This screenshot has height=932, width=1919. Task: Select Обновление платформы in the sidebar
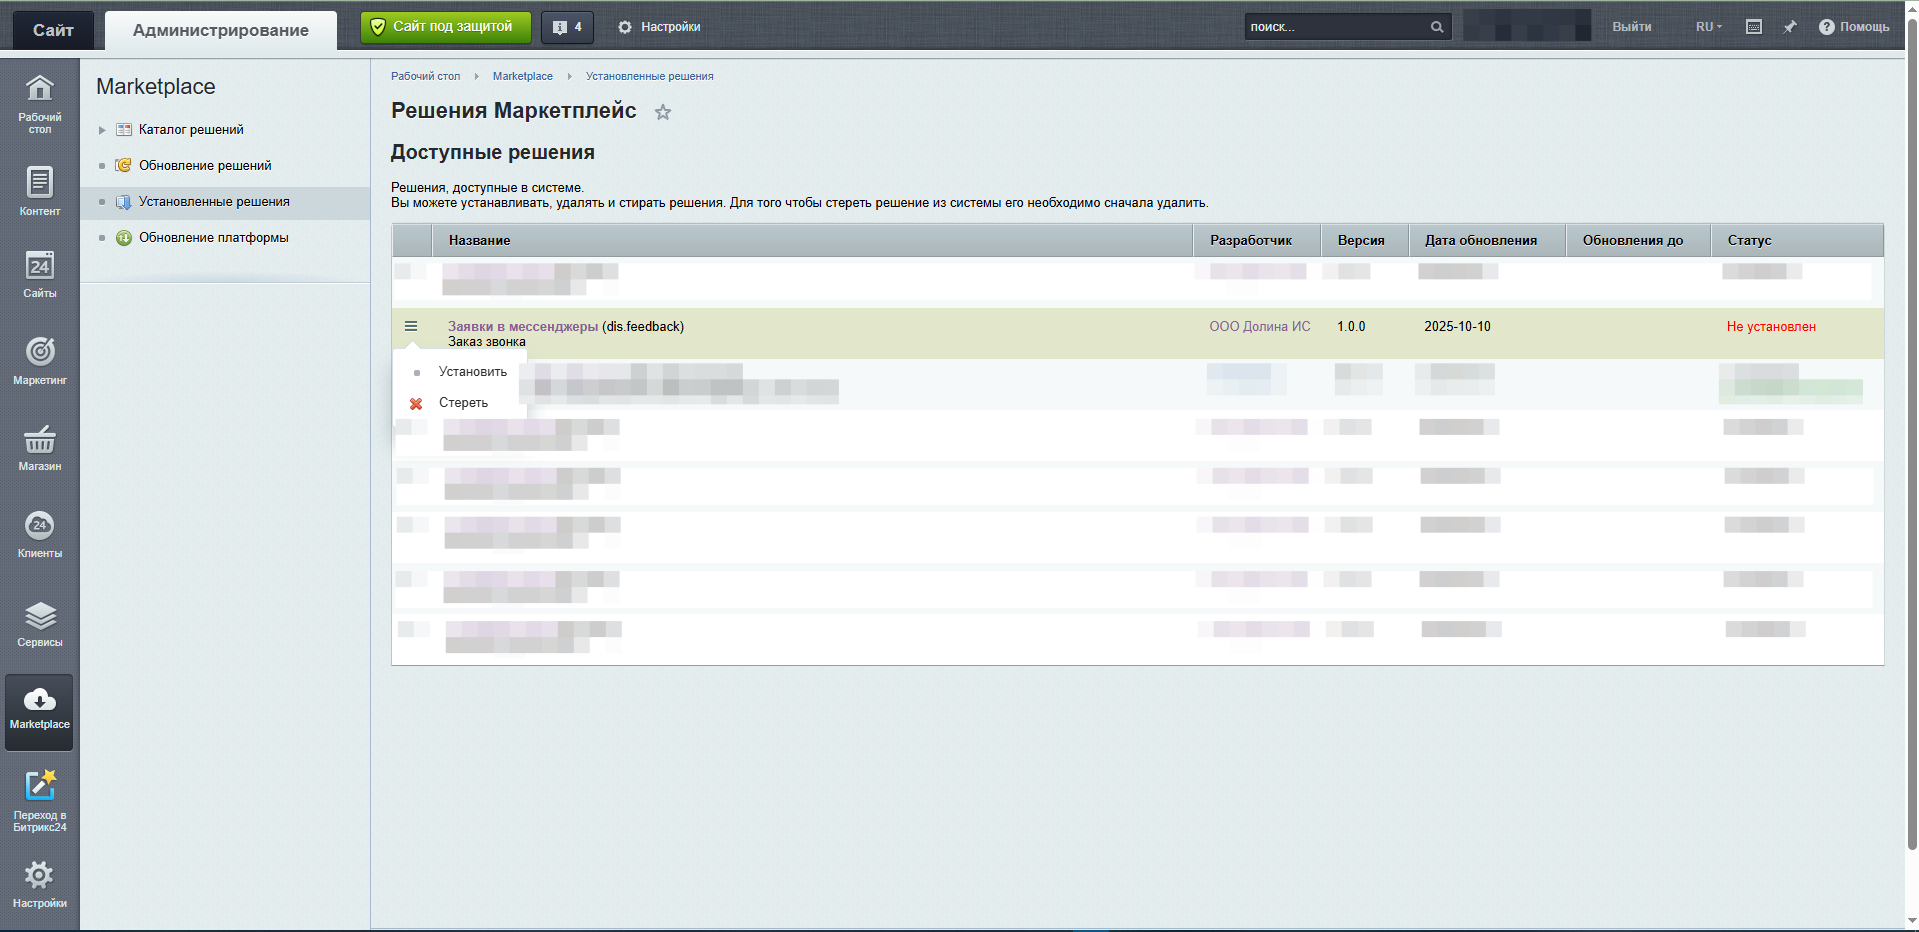tap(213, 238)
